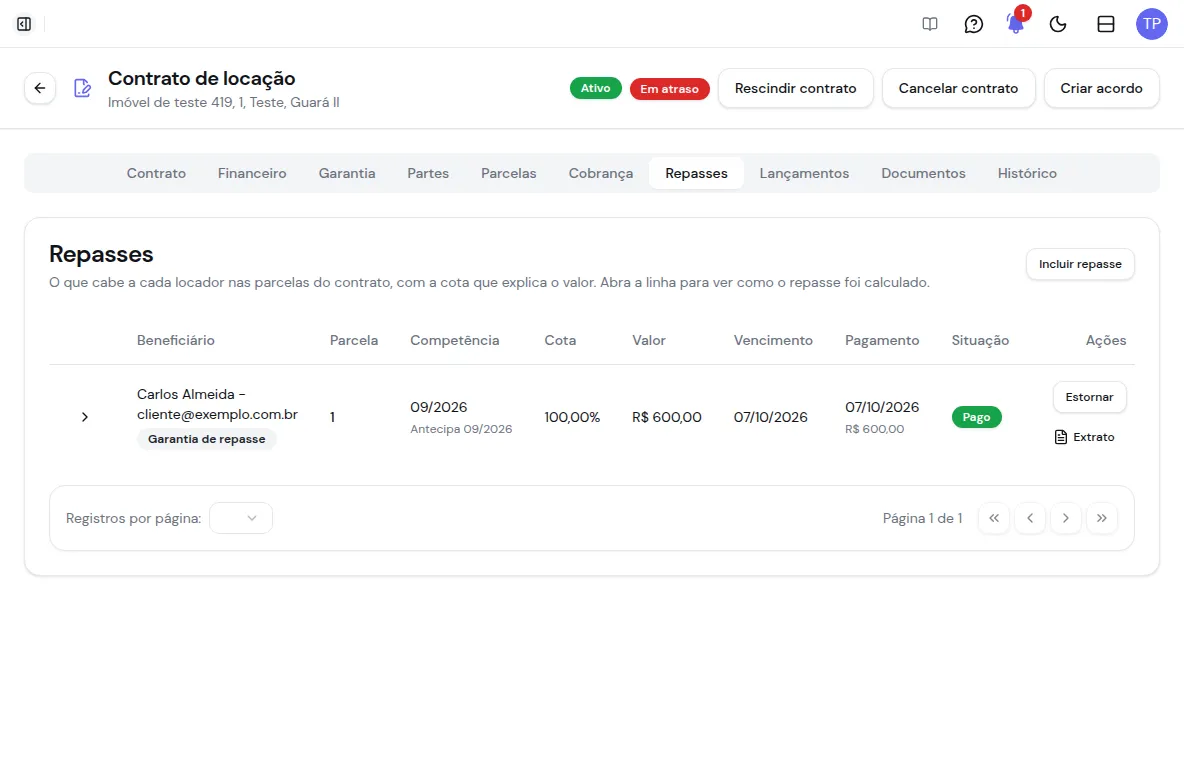Viewport: 1184px width, 780px height.
Task: Click the Cancelar contrato button
Action: click(x=958, y=88)
